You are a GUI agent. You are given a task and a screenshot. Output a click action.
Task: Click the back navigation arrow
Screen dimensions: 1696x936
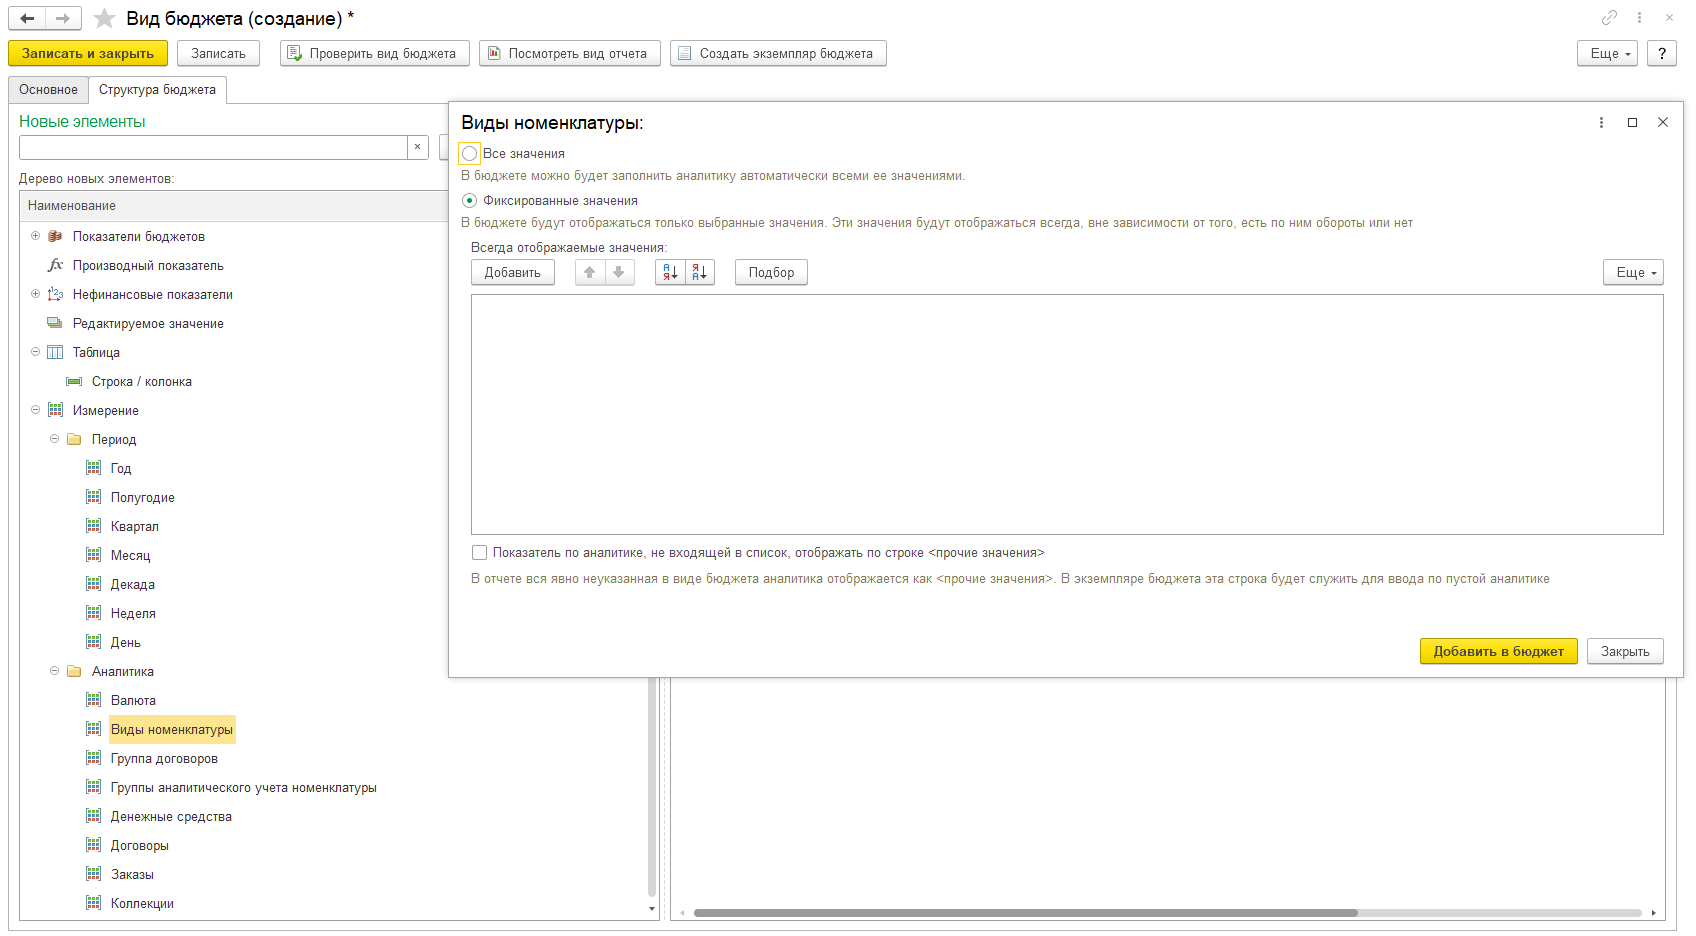[x=27, y=18]
